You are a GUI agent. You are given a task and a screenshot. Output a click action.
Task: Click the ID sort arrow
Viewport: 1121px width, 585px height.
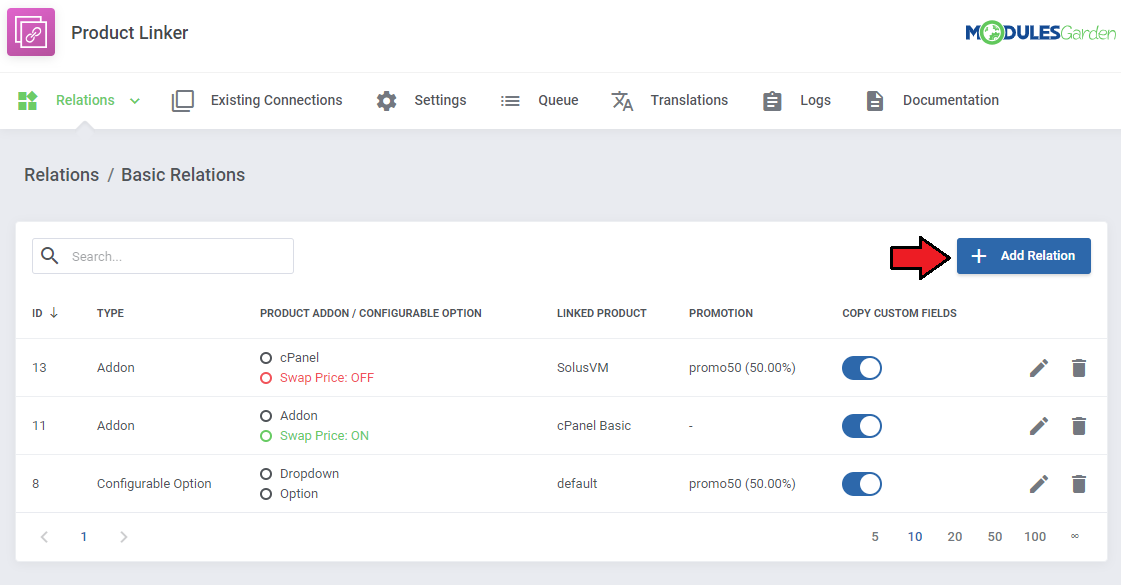(54, 313)
